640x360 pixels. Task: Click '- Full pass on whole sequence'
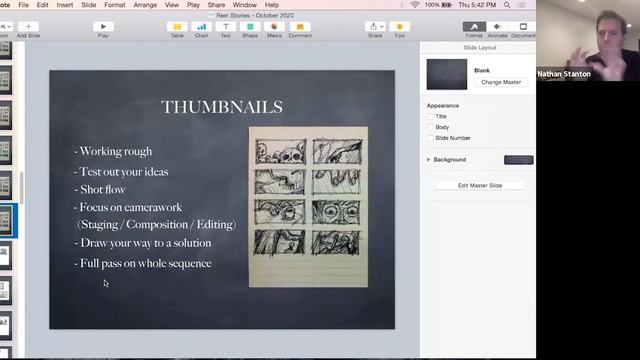tap(143, 263)
